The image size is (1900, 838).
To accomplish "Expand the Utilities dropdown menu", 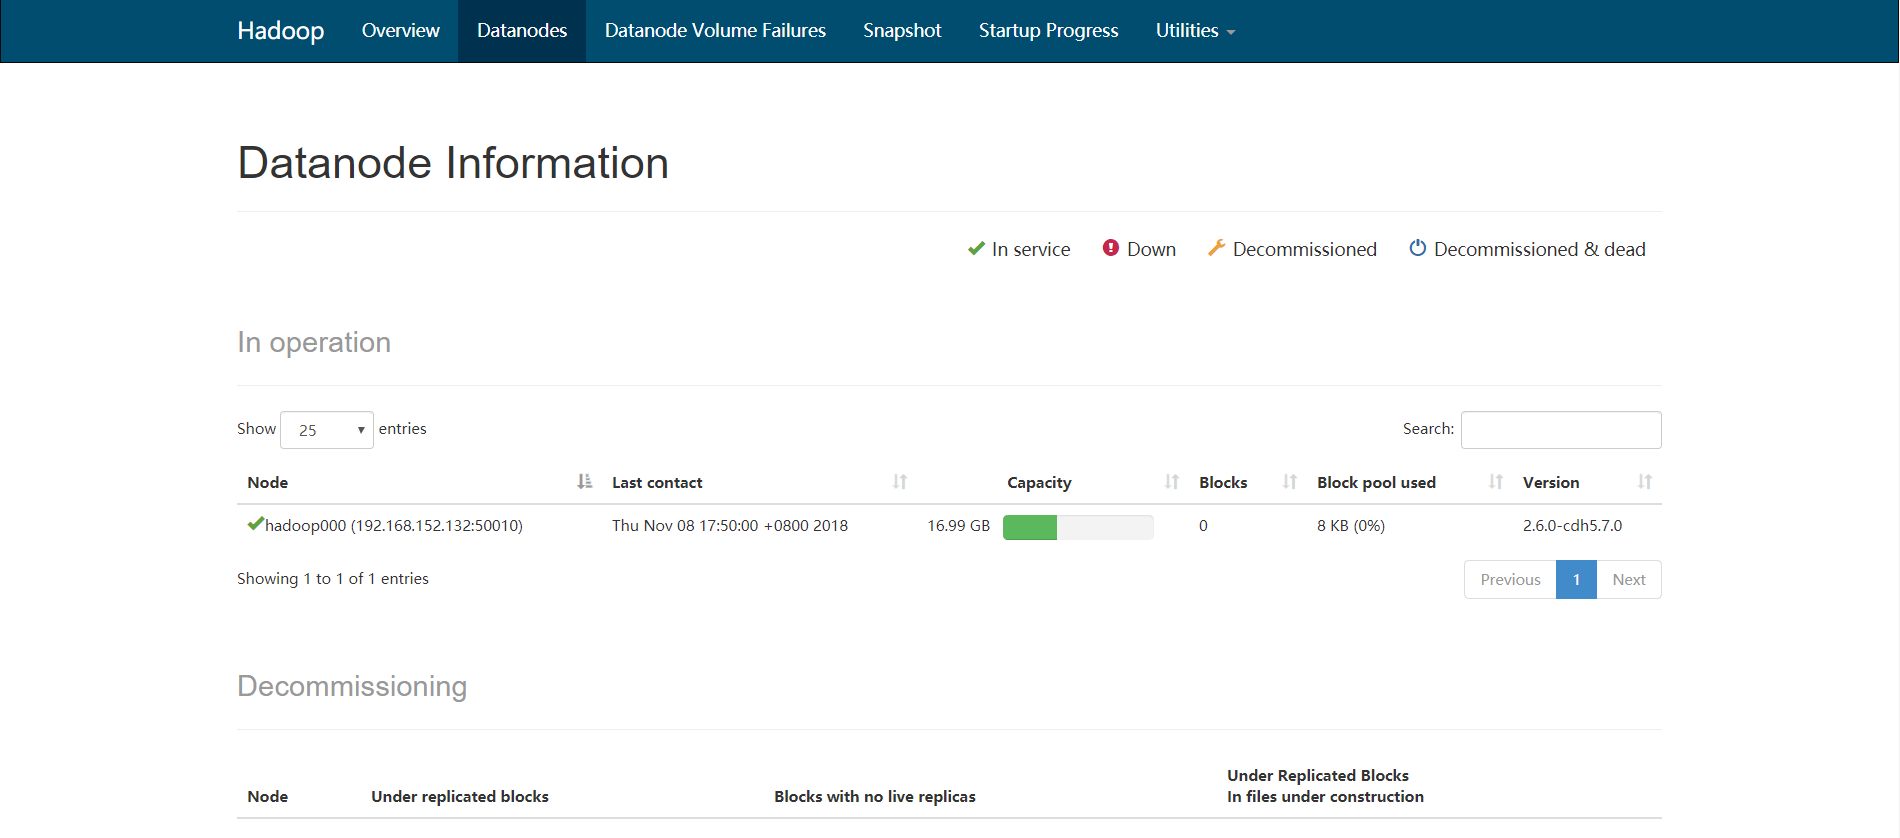I will click(x=1195, y=31).
